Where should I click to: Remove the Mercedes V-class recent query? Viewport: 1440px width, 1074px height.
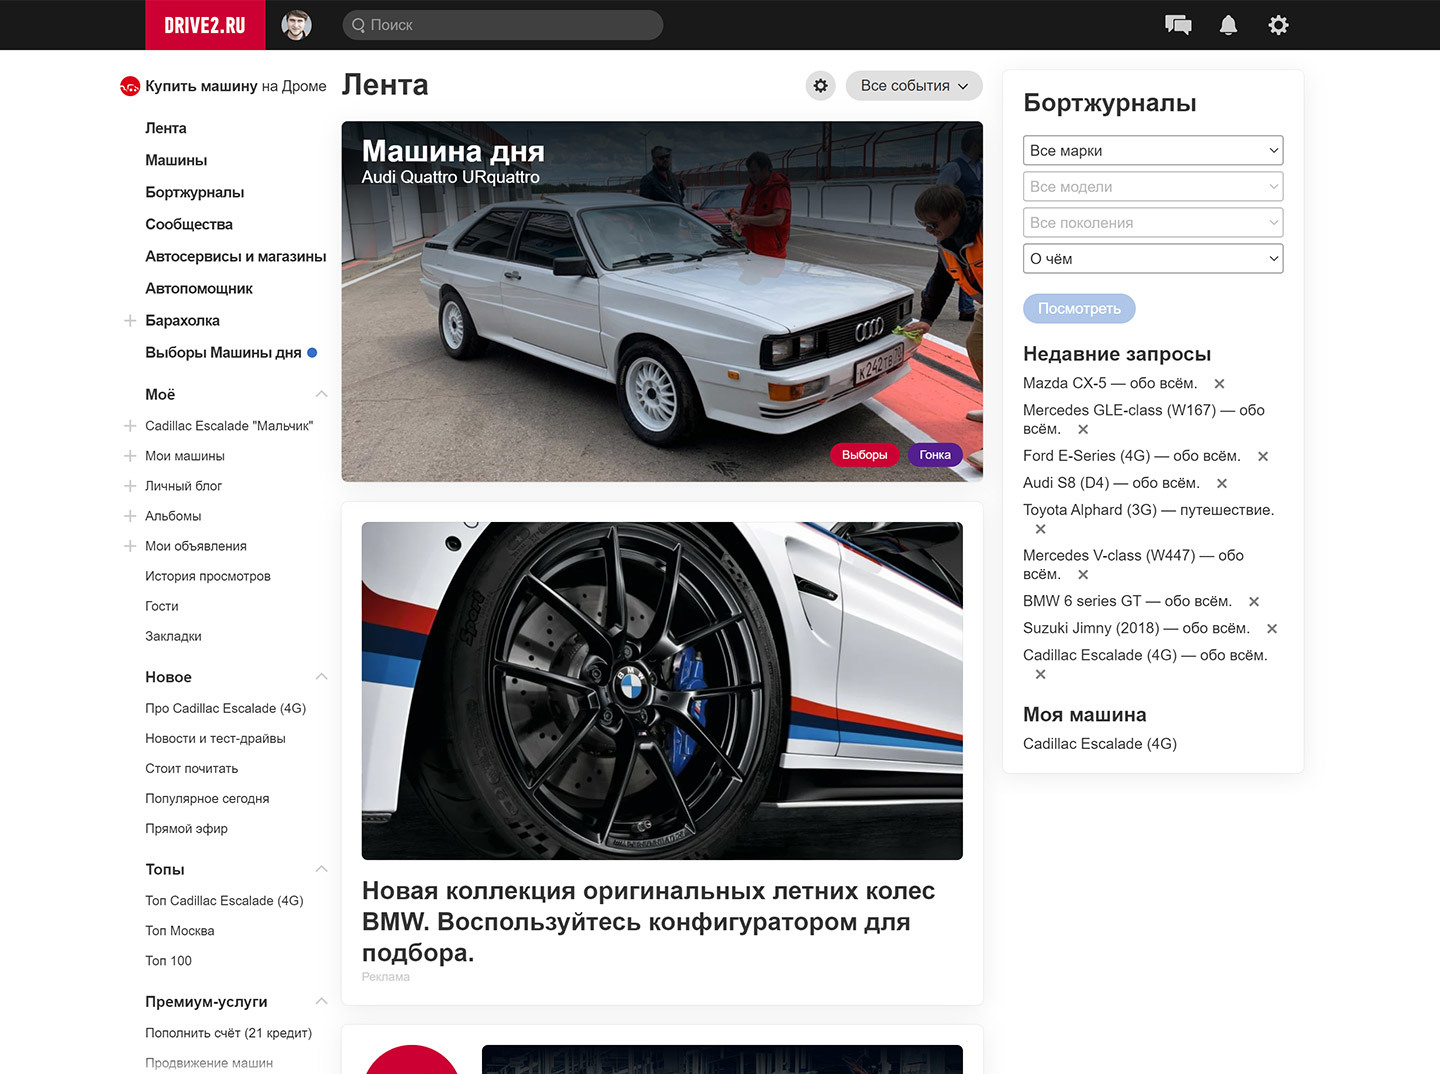tap(1083, 575)
